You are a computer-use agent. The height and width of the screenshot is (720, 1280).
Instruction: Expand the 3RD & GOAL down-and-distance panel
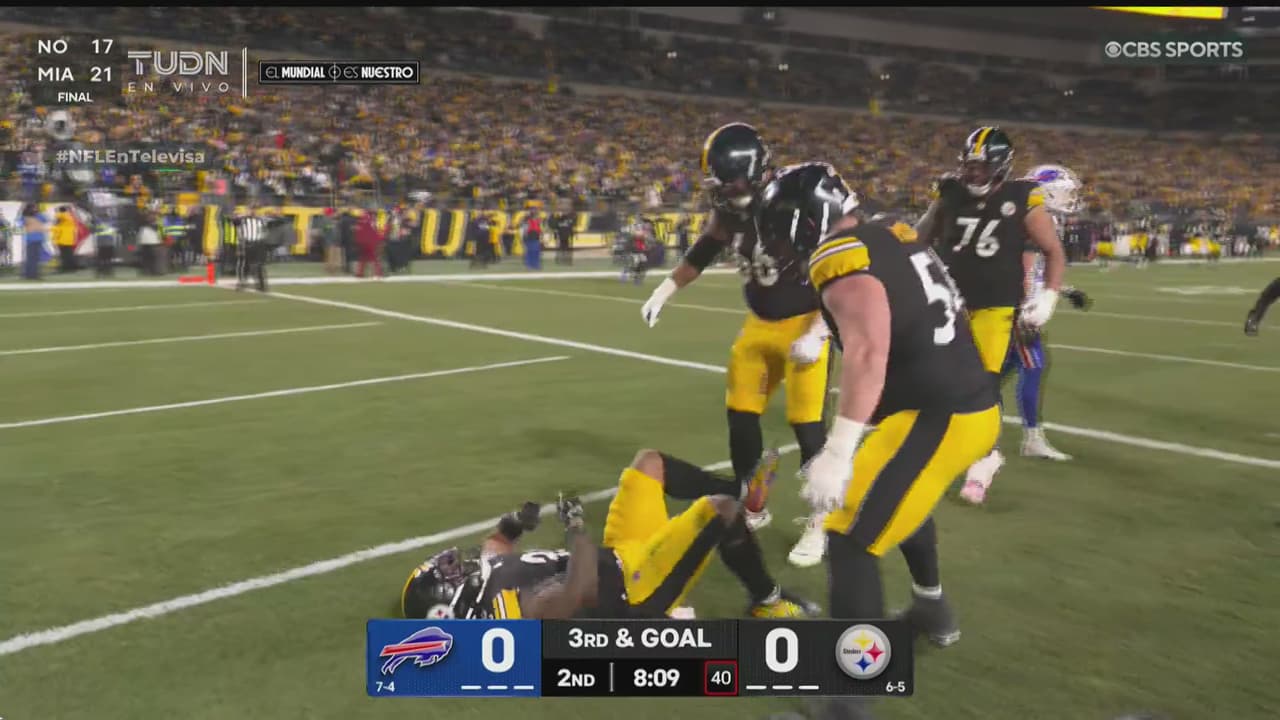pos(640,638)
